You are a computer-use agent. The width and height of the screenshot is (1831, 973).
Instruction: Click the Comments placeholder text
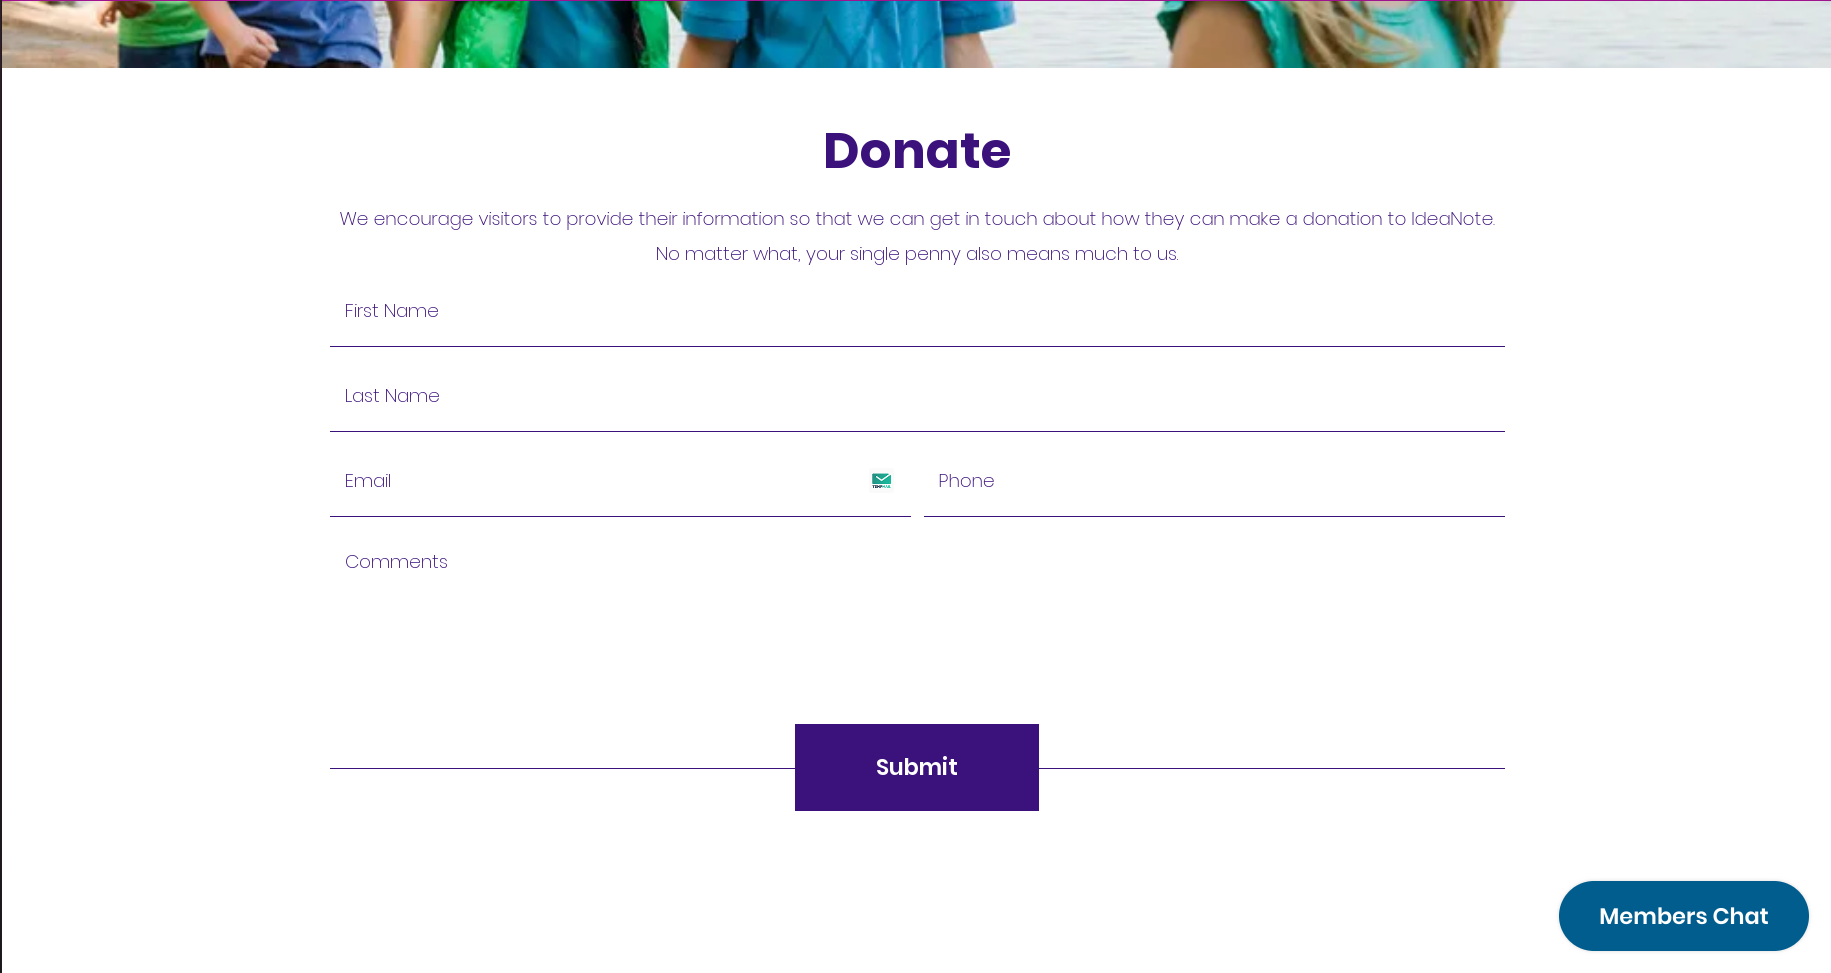pos(396,562)
